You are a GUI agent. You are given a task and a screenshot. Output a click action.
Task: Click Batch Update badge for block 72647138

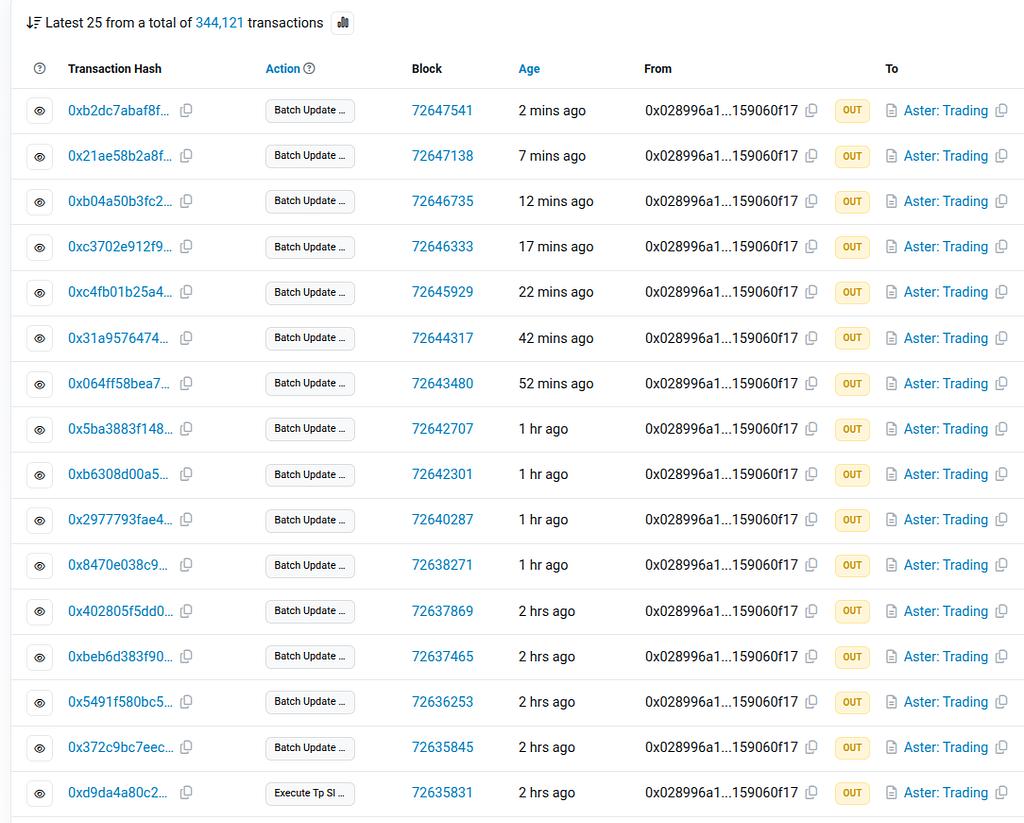click(x=309, y=156)
